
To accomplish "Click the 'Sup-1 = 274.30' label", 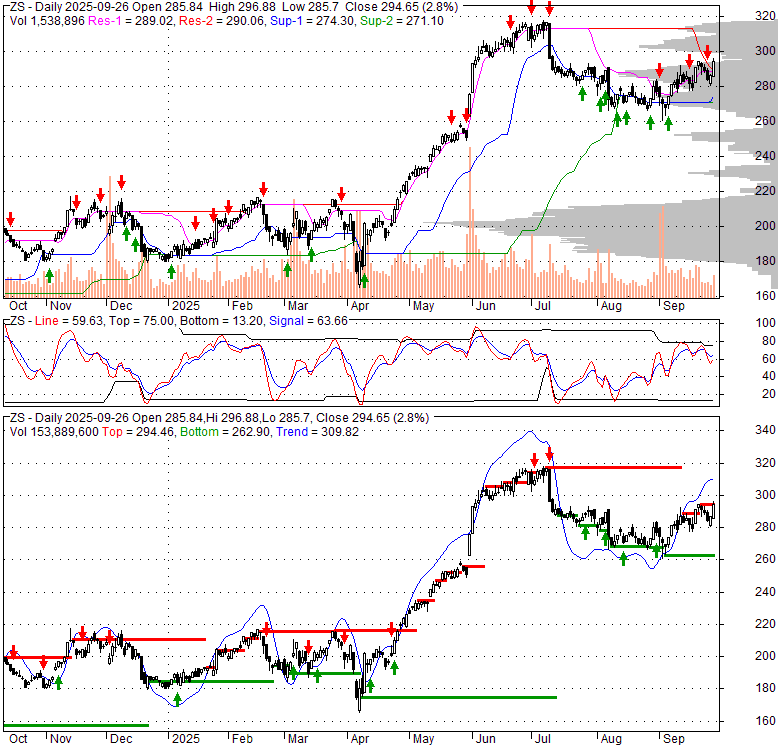I will 312,21.
